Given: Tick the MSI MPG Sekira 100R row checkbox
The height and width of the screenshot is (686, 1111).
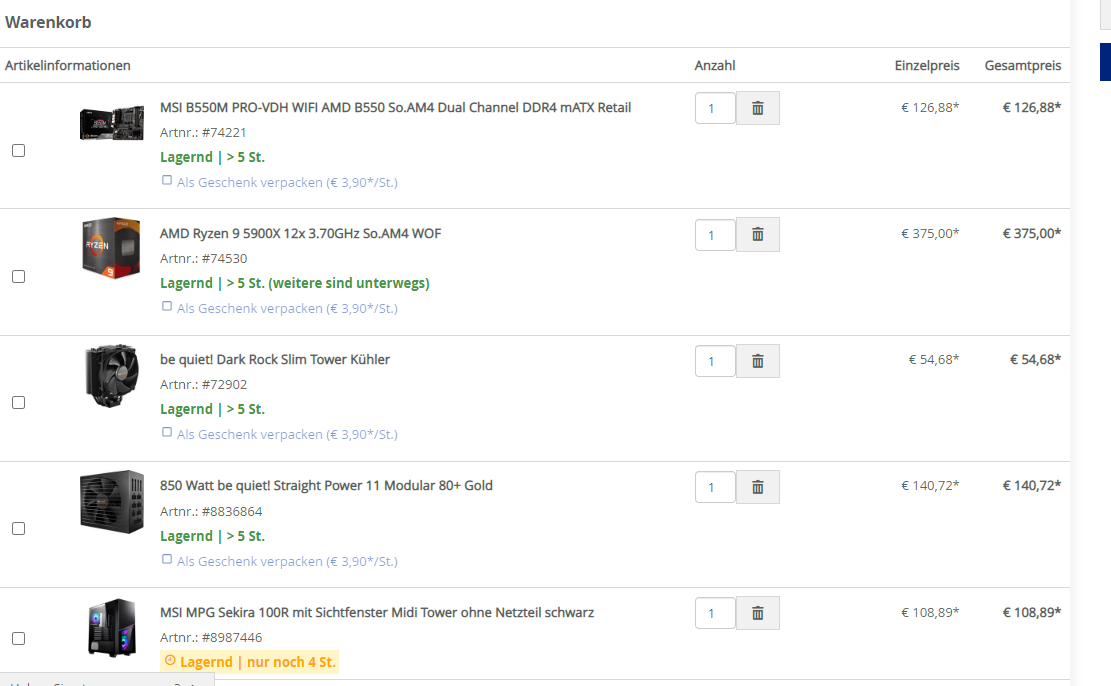Looking at the screenshot, I should pos(18,639).
